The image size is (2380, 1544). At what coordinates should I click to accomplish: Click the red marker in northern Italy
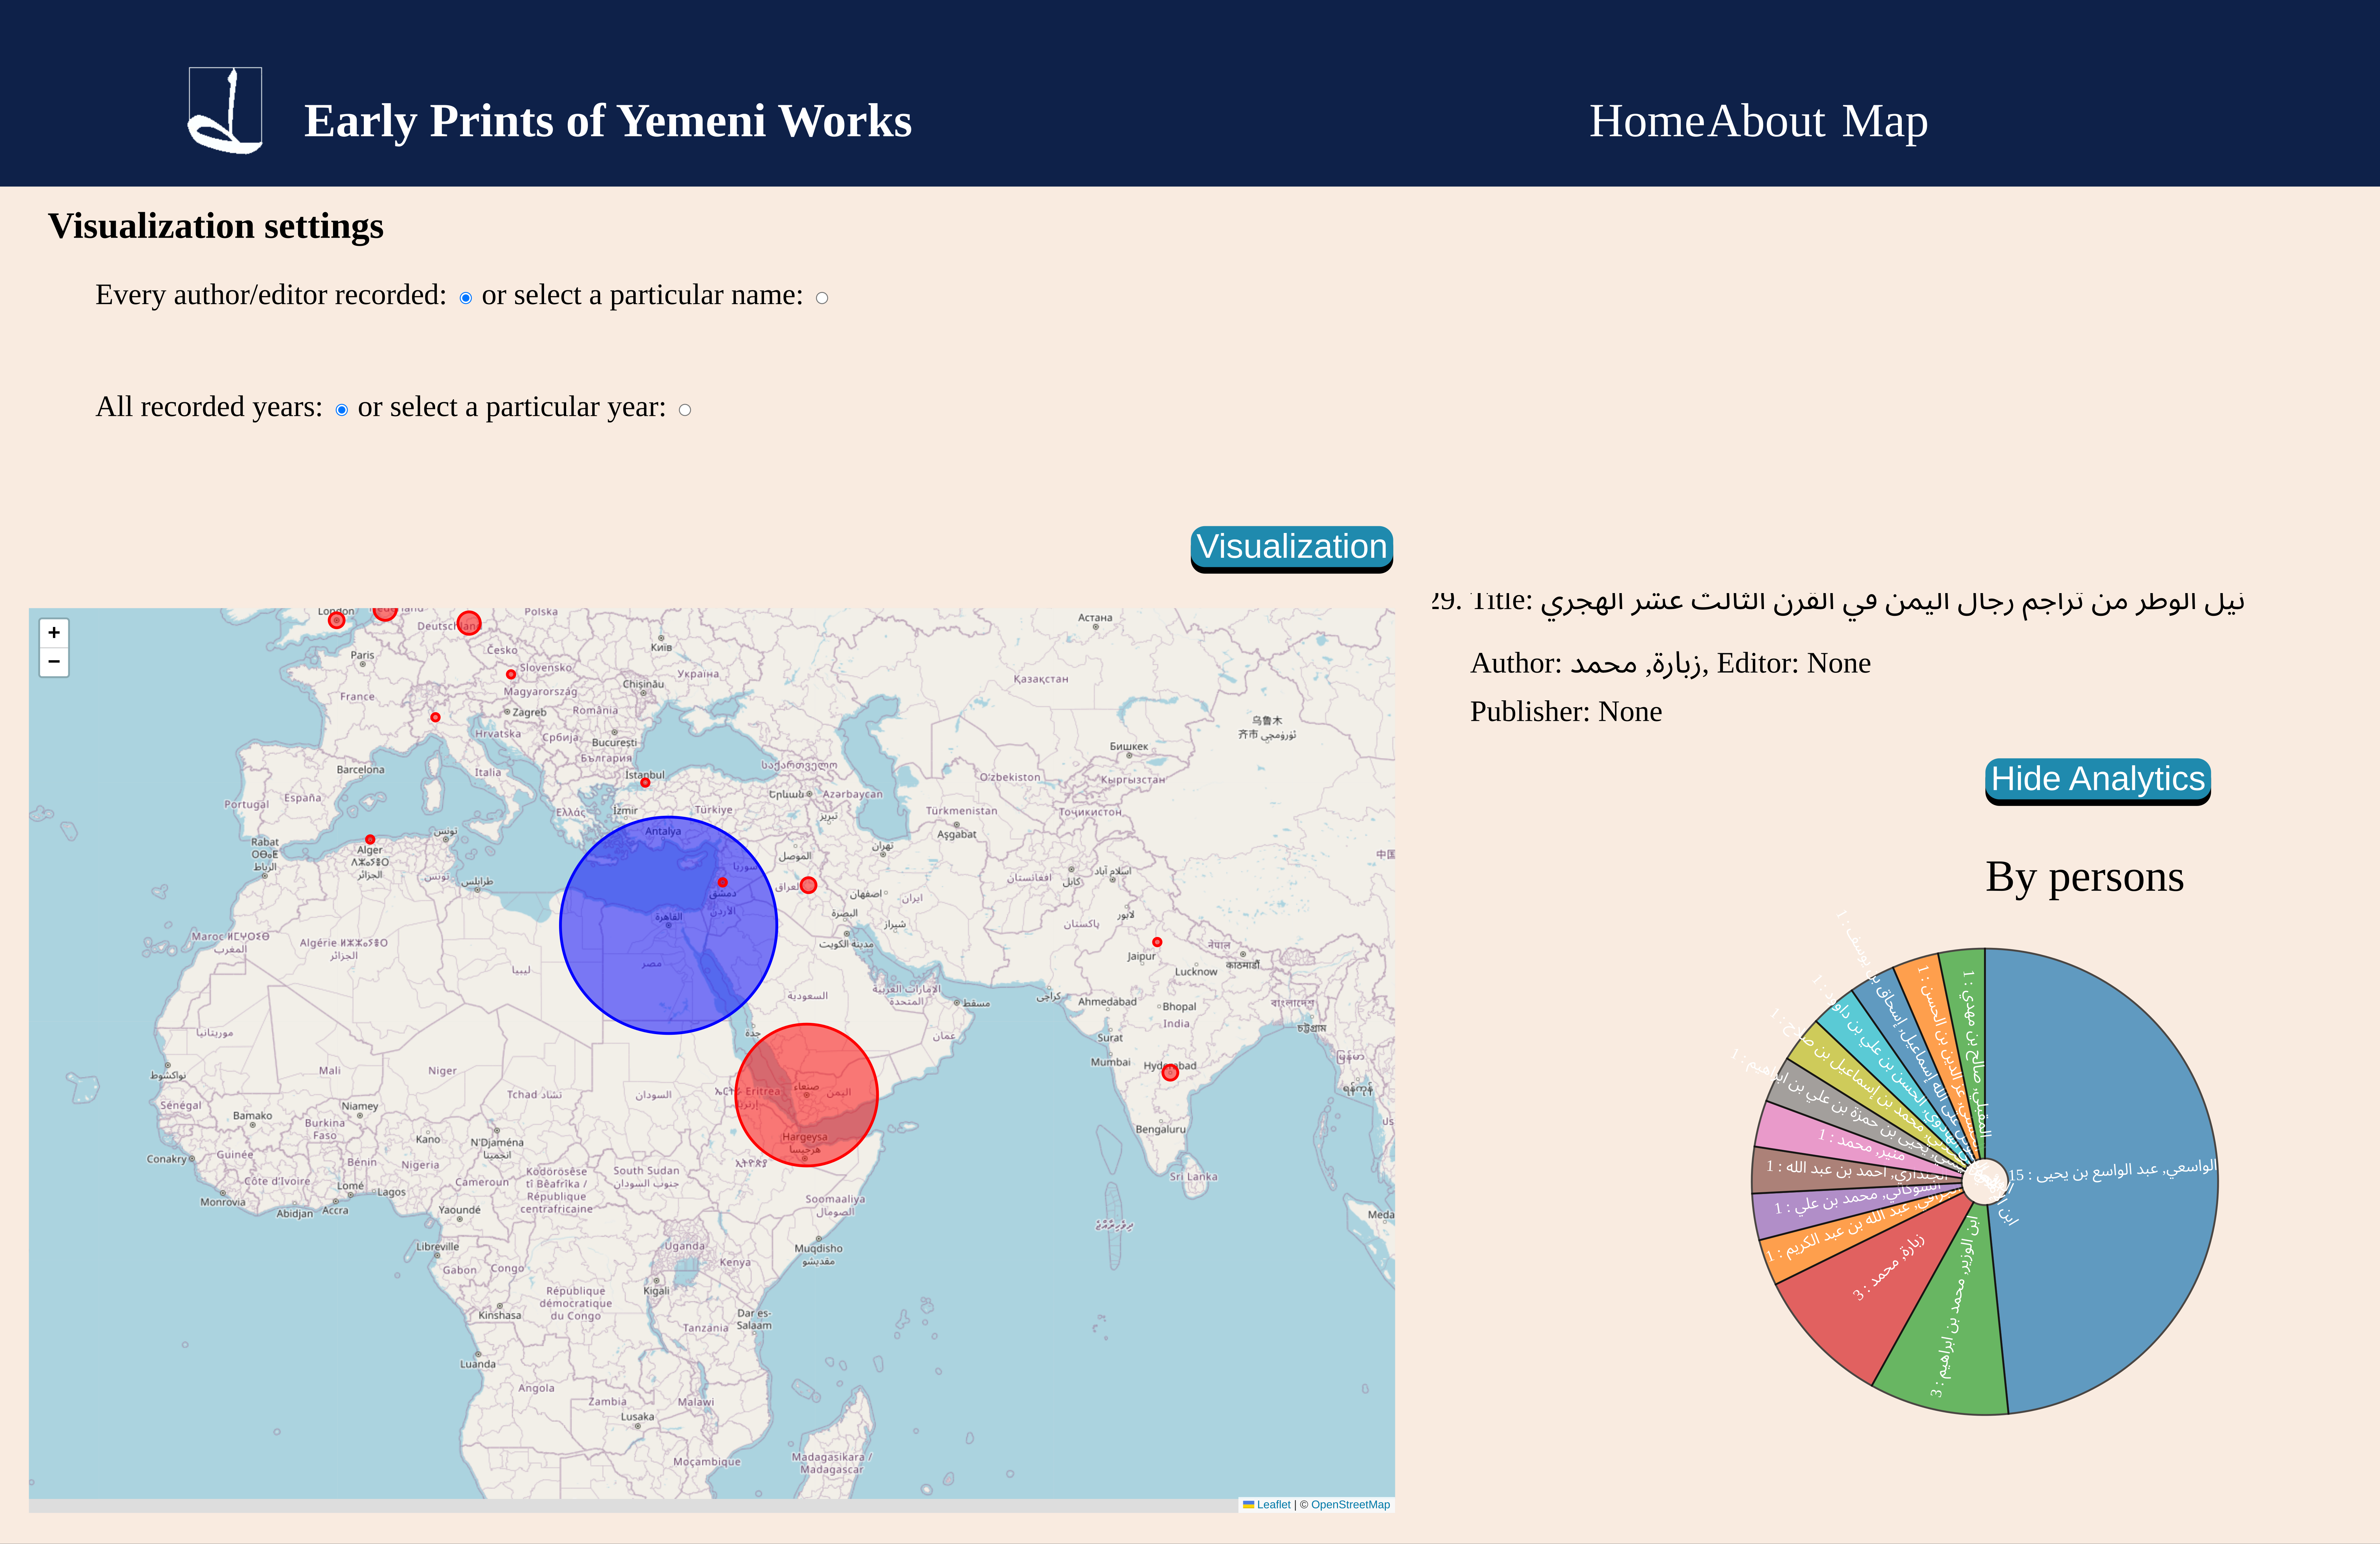[x=435, y=717]
